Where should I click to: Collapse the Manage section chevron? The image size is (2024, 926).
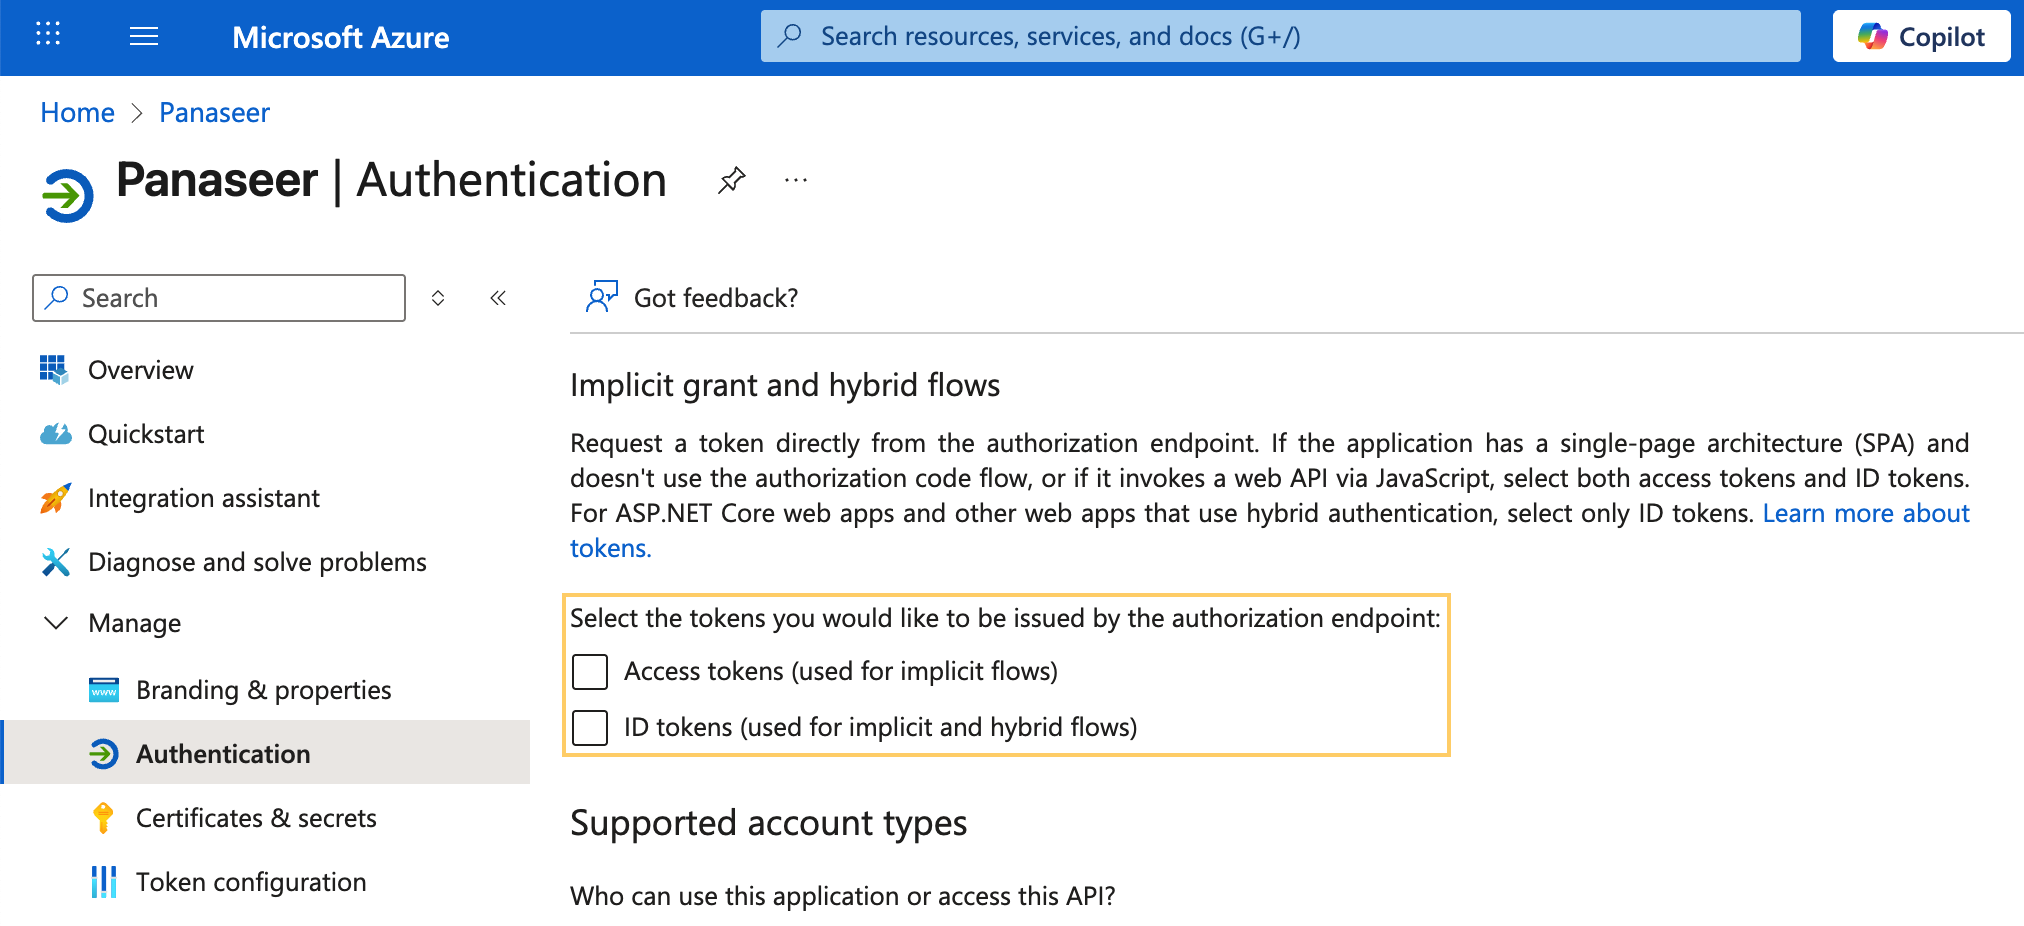56,623
